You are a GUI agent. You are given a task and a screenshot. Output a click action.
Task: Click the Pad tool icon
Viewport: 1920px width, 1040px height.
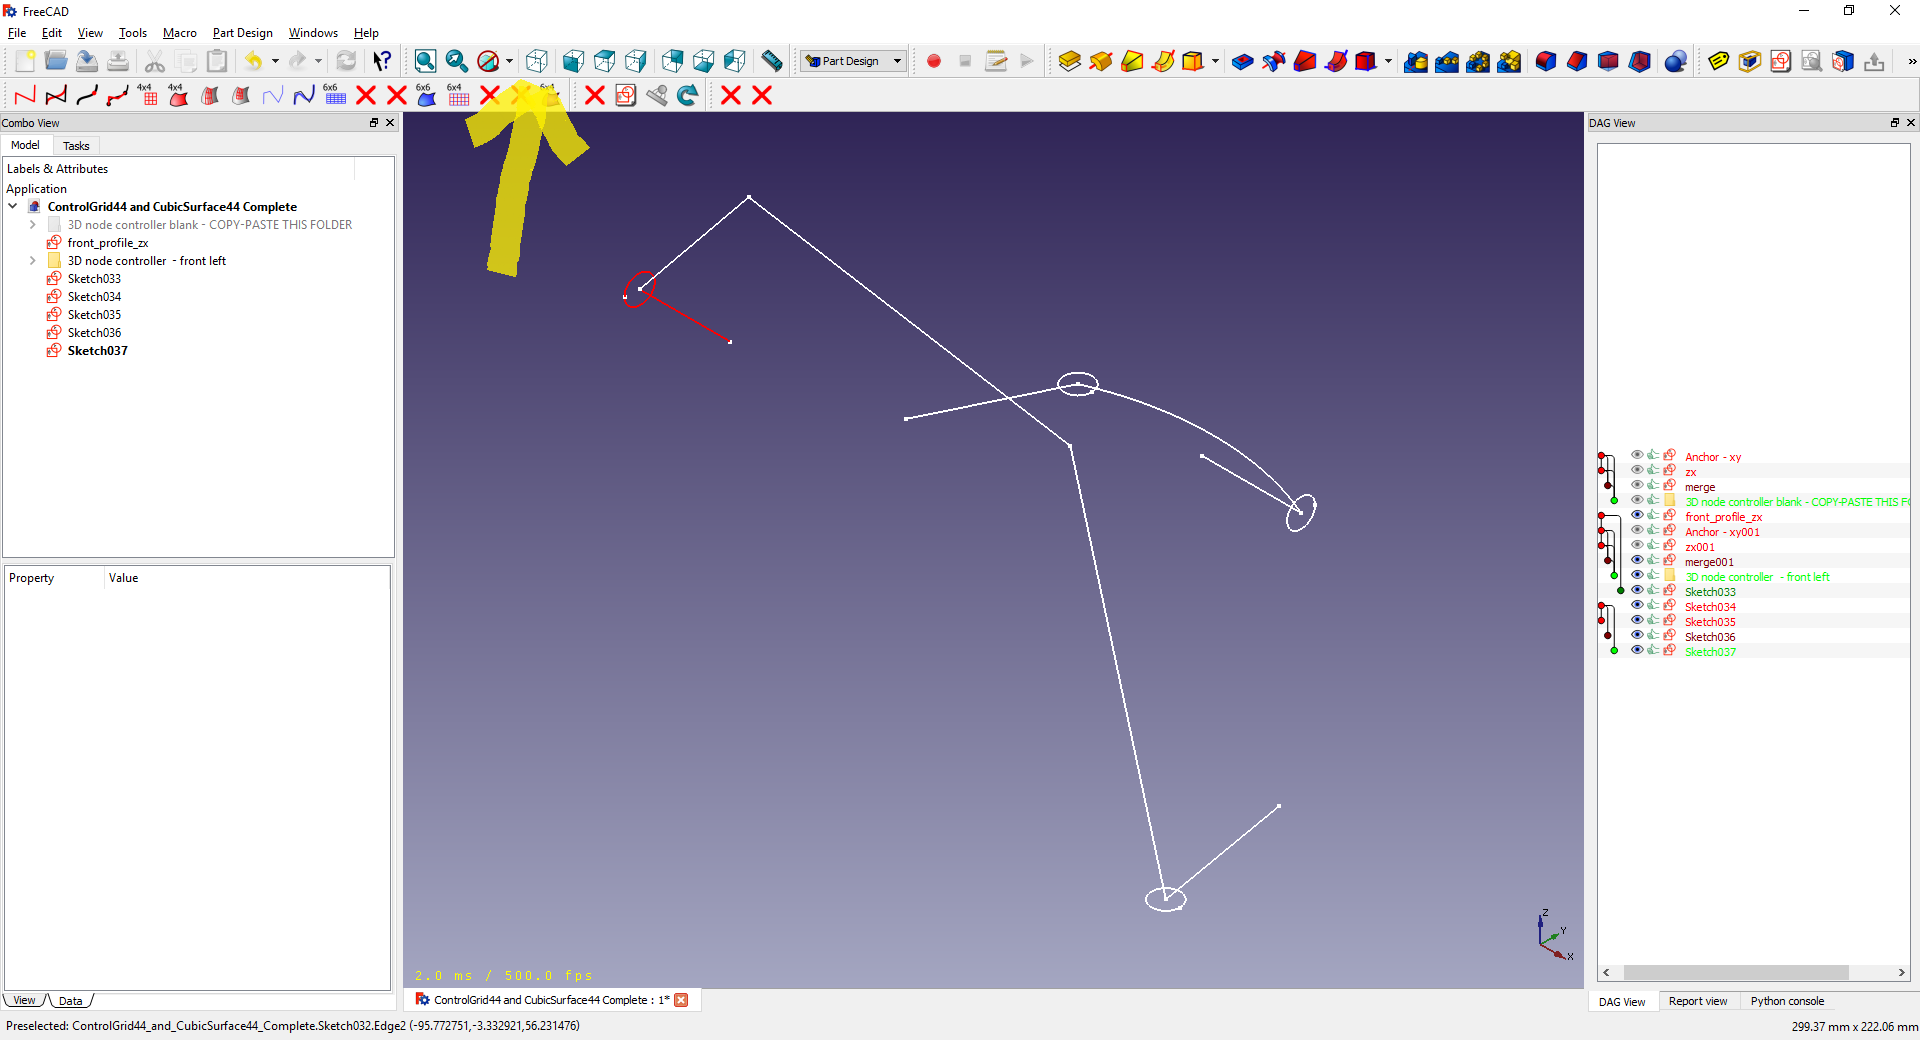[1070, 61]
